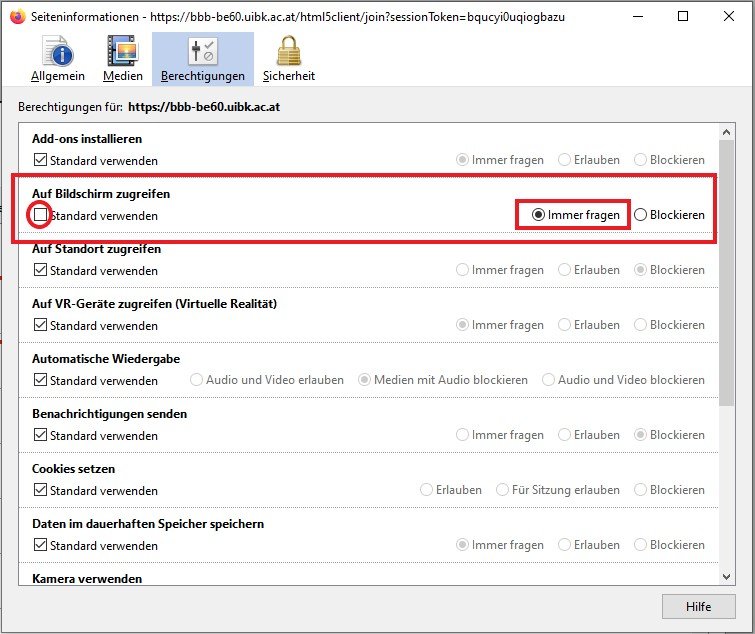This screenshot has width=755, height=634.
Task: Select Immer fragen for VR-Geräte zugreifen
Action: (462, 325)
